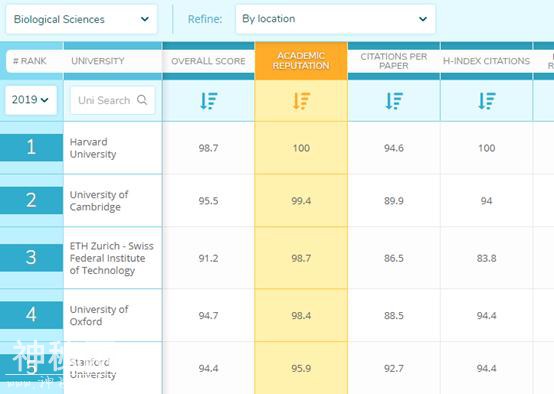Click ETH Zurich H-index value 83.8
The width and height of the screenshot is (554, 394).
(487, 258)
